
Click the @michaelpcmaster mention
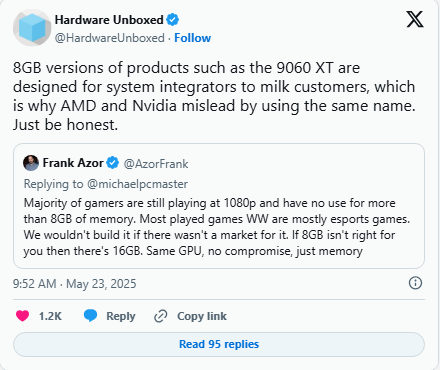(x=137, y=184)
